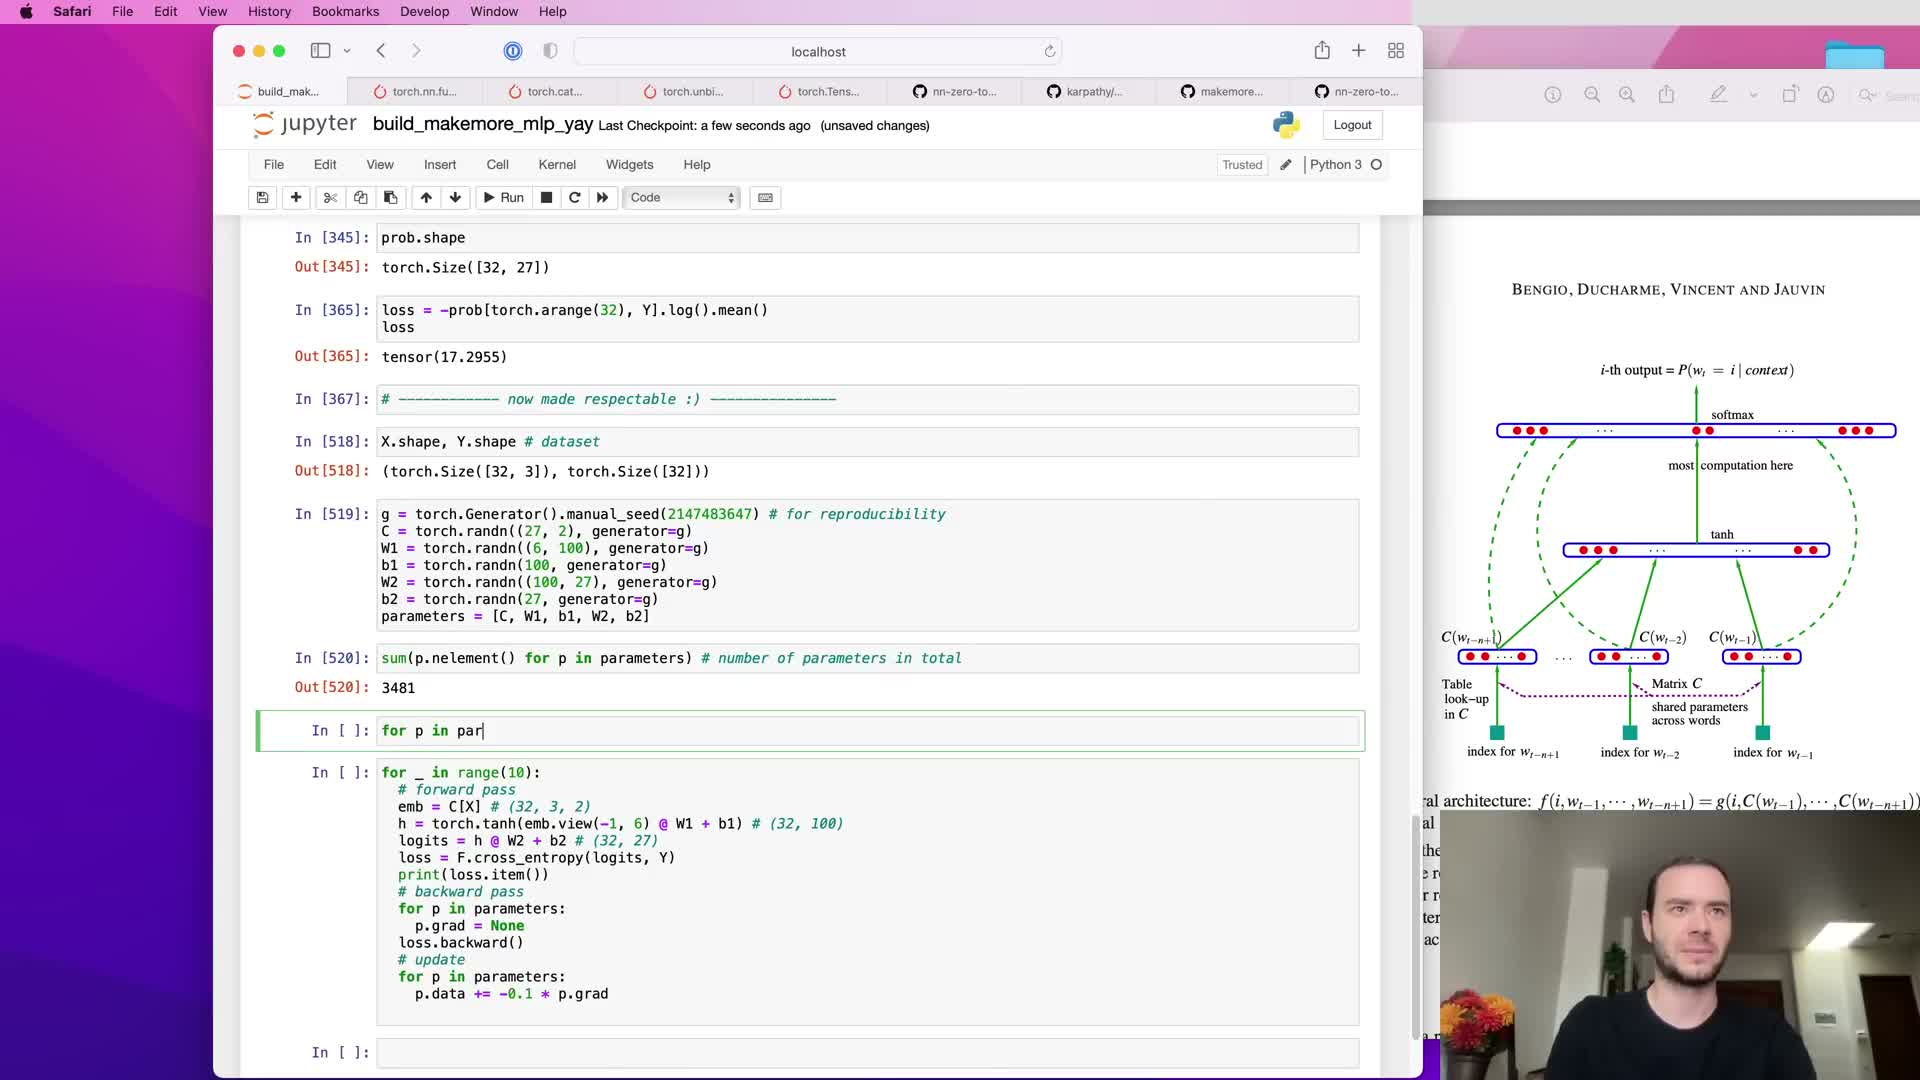Run the current cell with the Run button
Viewport: 1920px width, 1080px height.
pos(503,197)
